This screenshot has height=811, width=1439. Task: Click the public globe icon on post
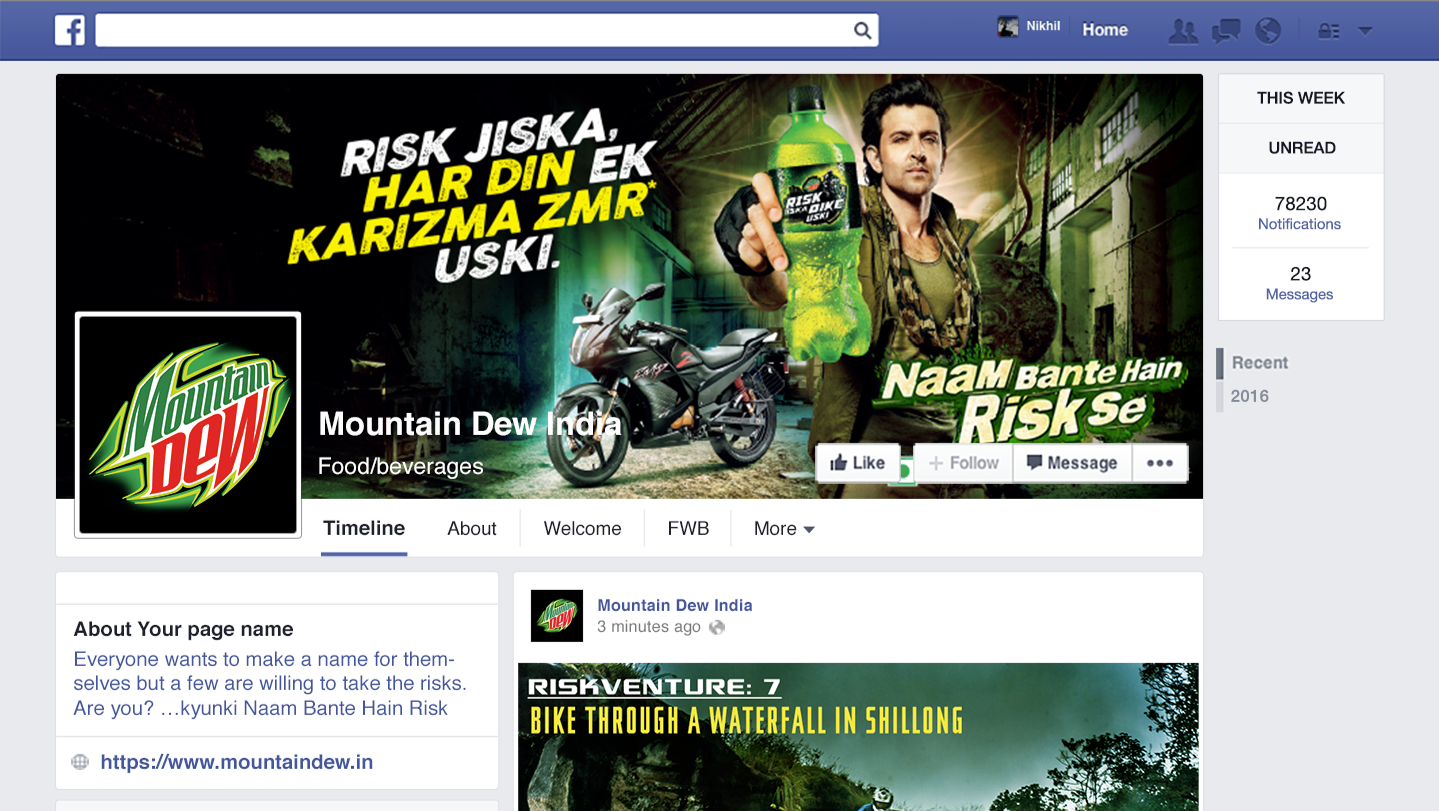point(717,628)
